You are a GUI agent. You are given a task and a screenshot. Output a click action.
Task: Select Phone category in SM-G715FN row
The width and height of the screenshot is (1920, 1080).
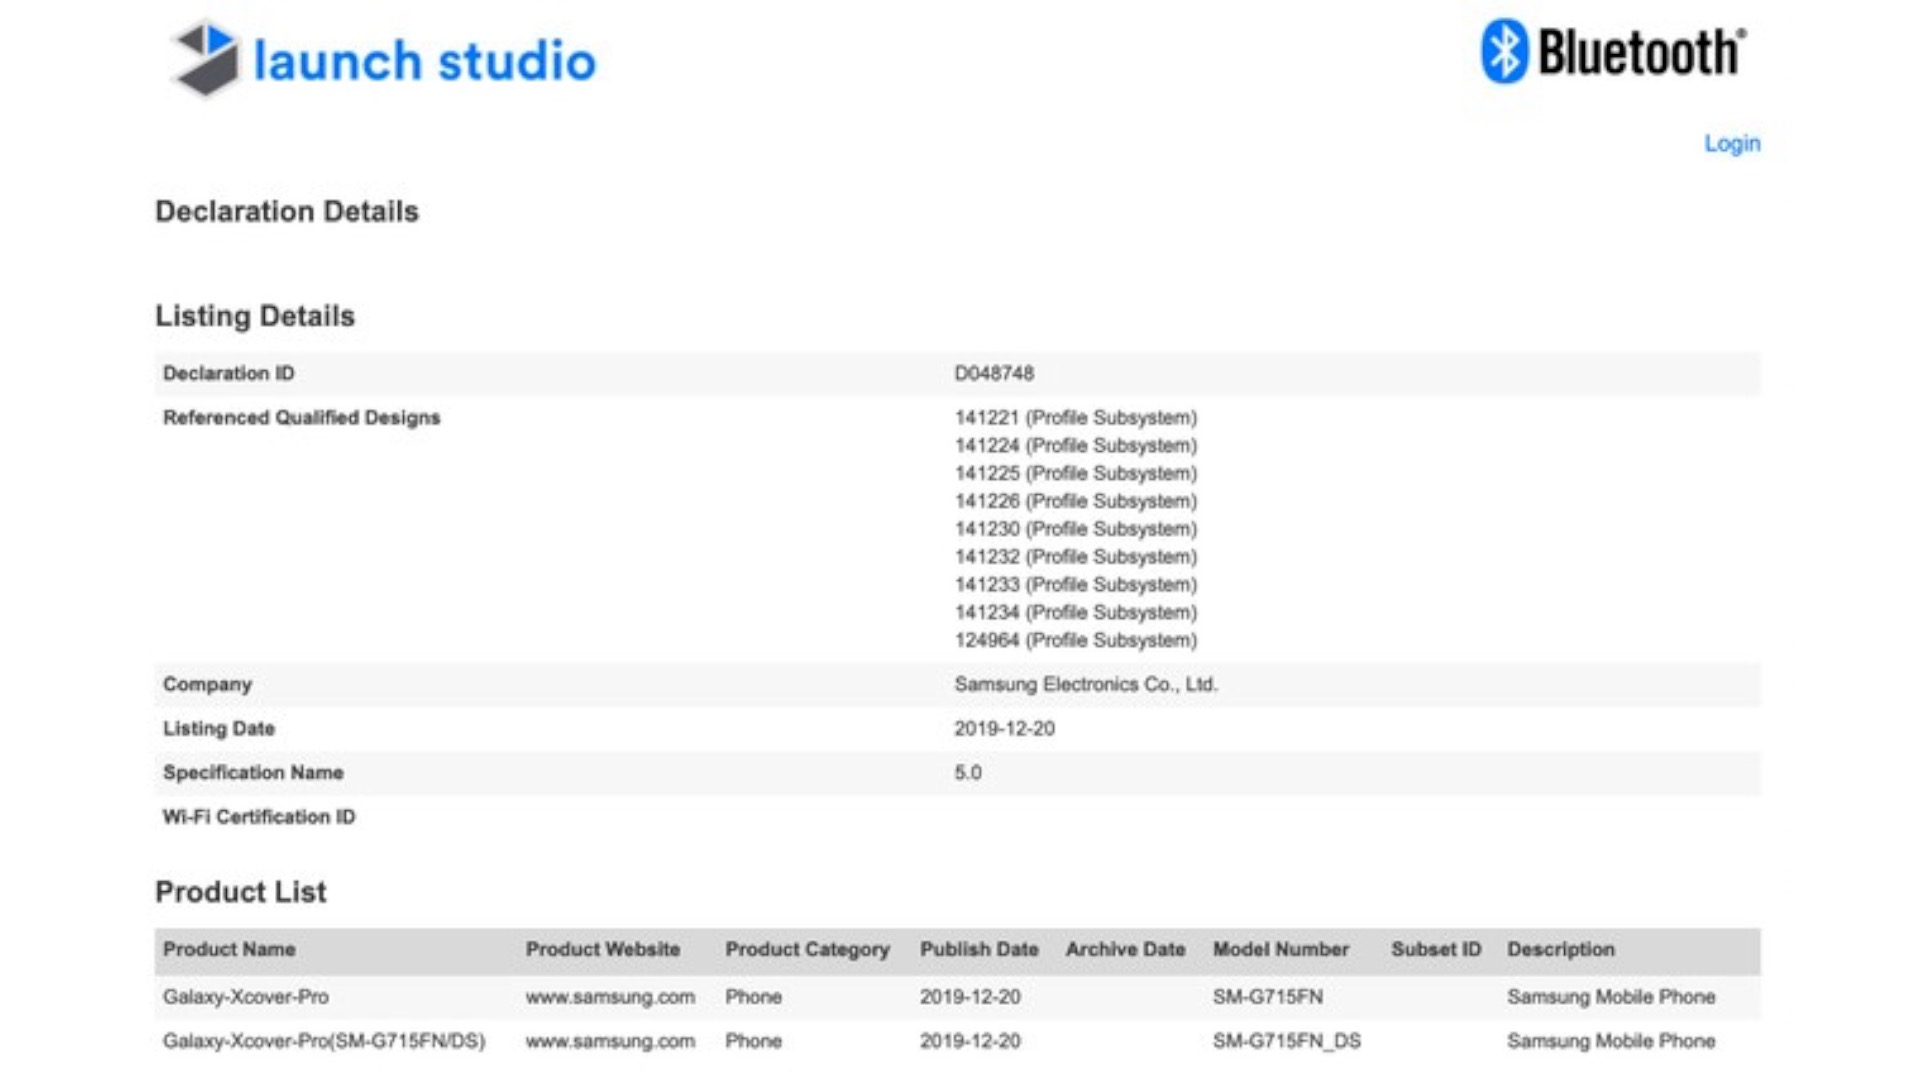click(753, 997)
